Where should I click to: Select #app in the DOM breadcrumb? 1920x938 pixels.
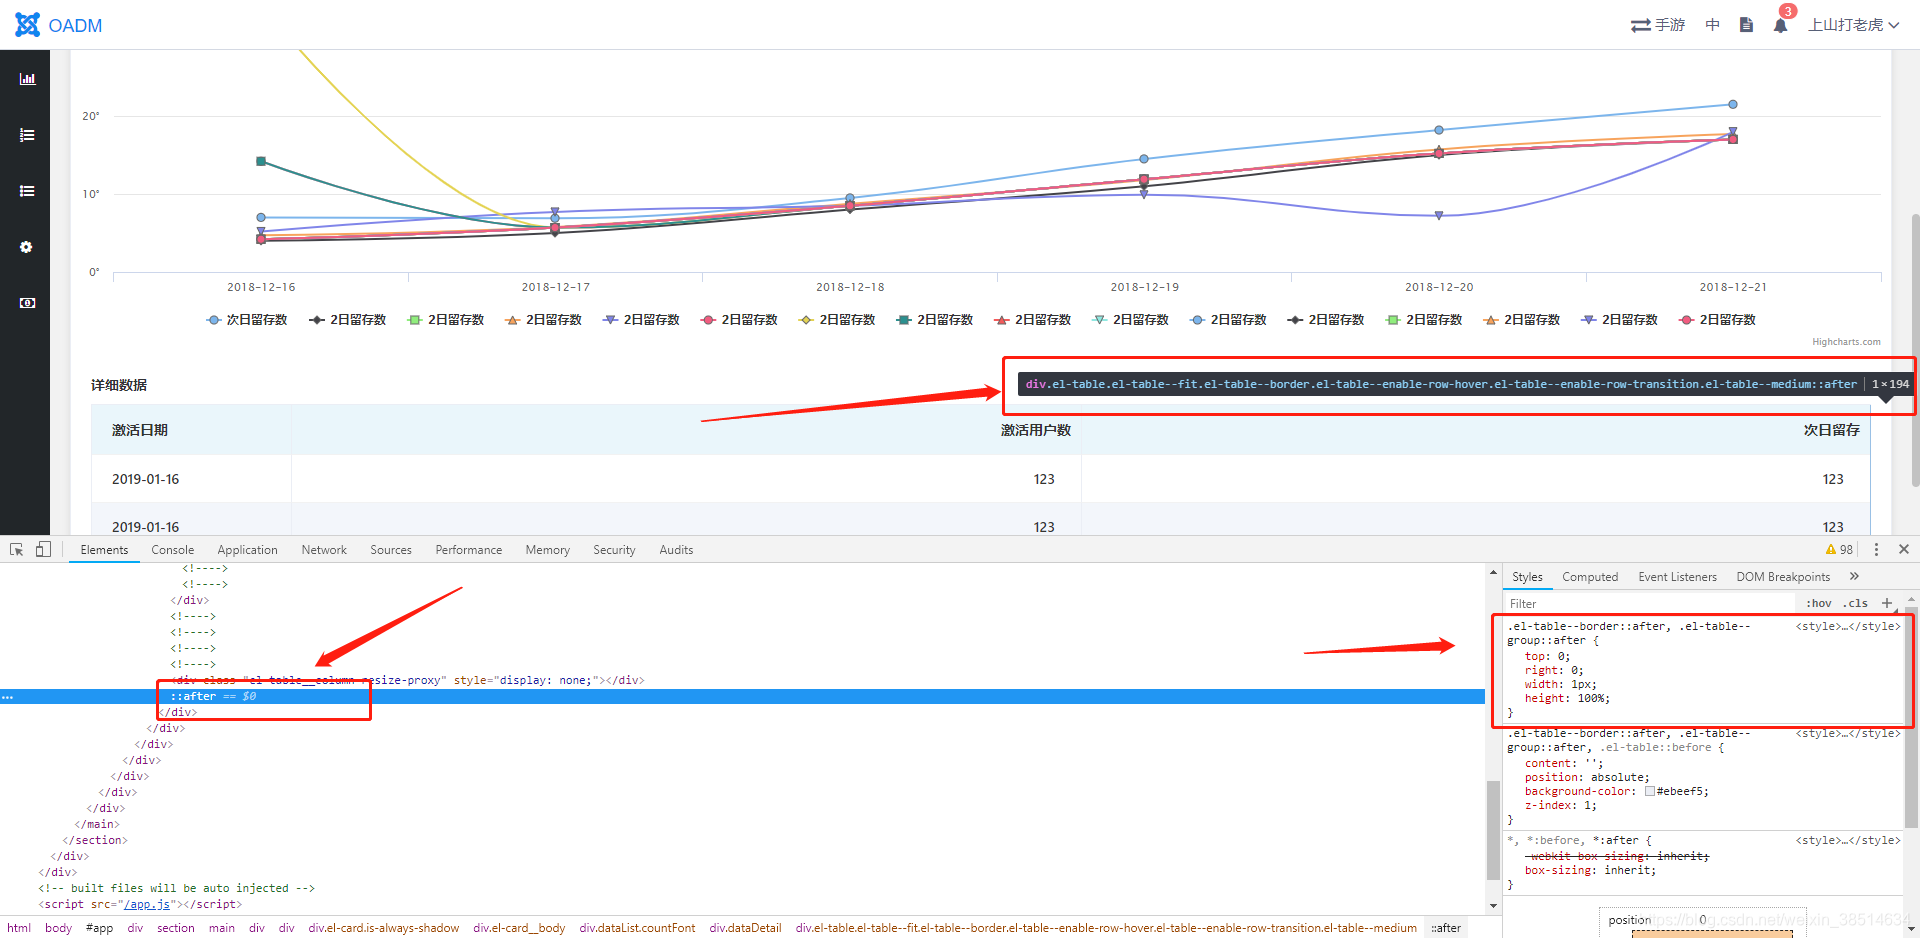100,928
